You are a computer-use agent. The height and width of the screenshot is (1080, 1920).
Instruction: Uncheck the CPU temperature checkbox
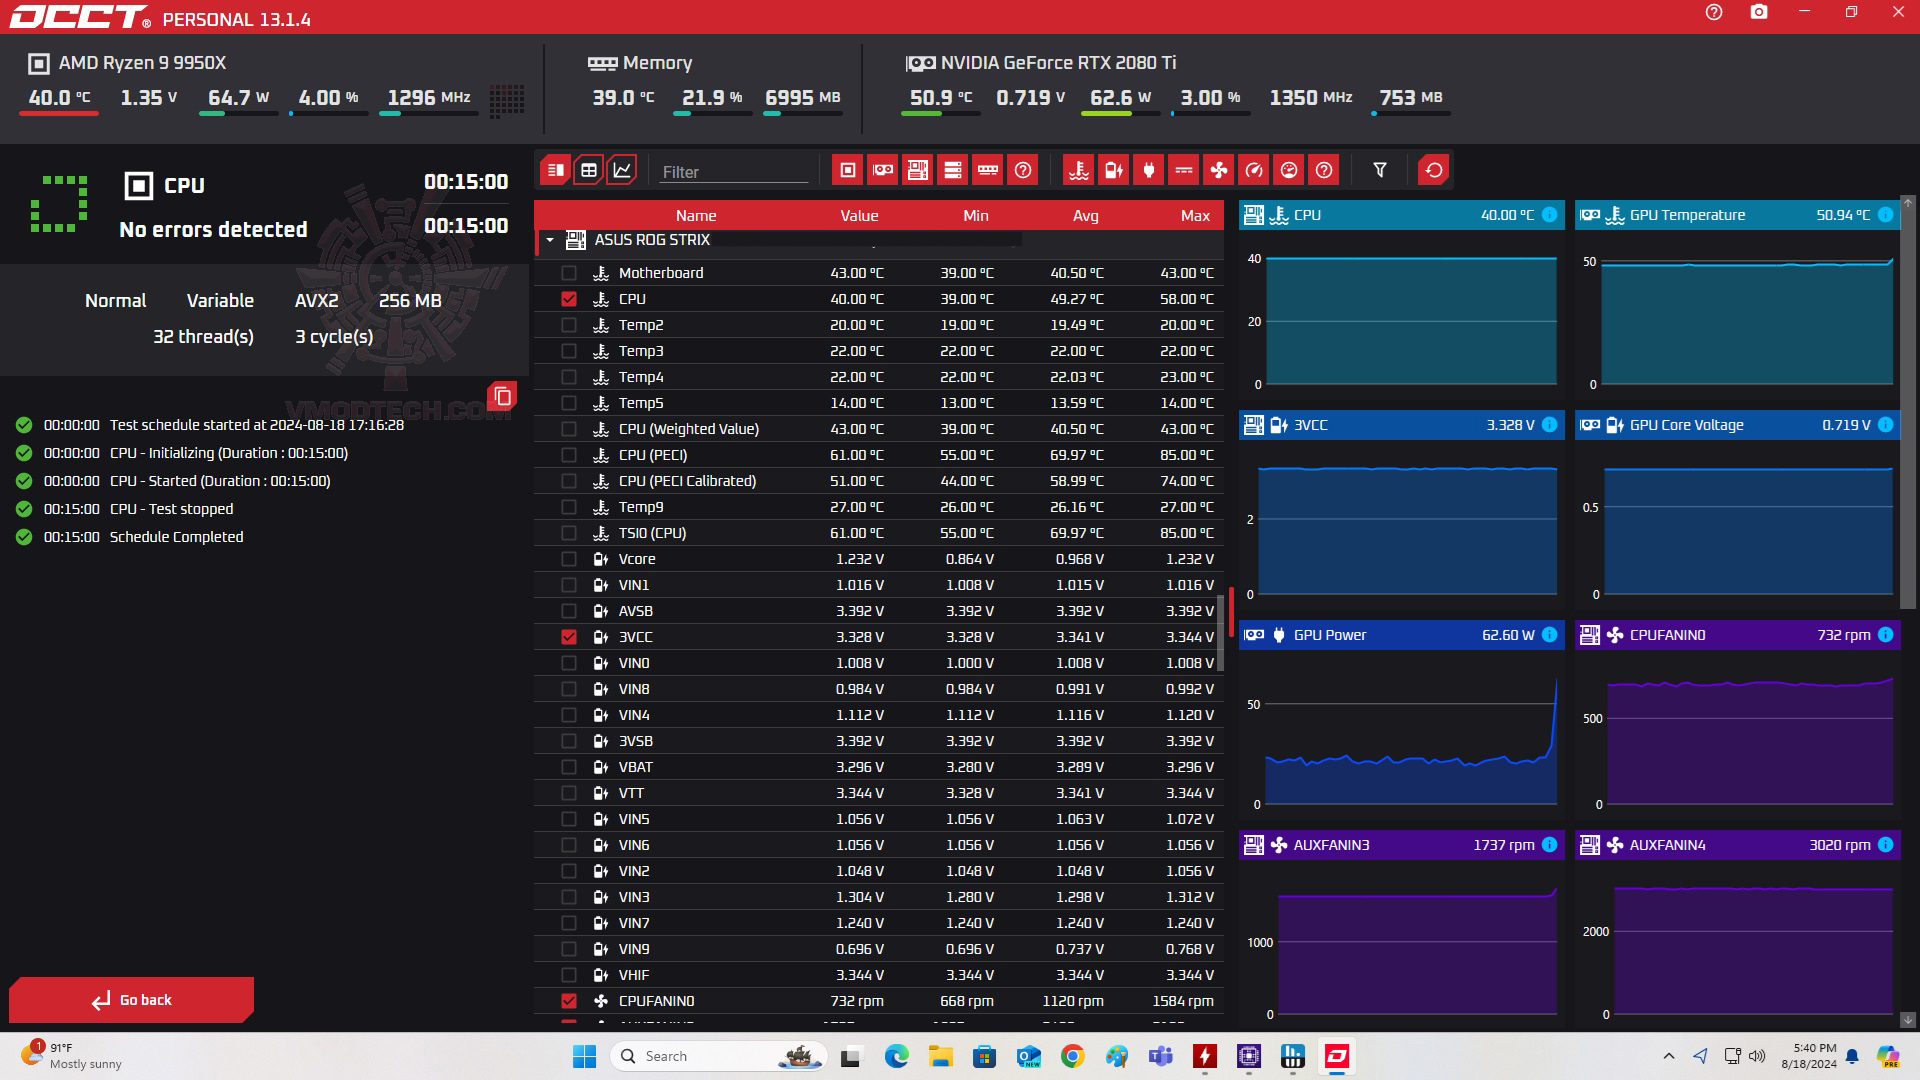pyautogui.click(x=569, y=299)
